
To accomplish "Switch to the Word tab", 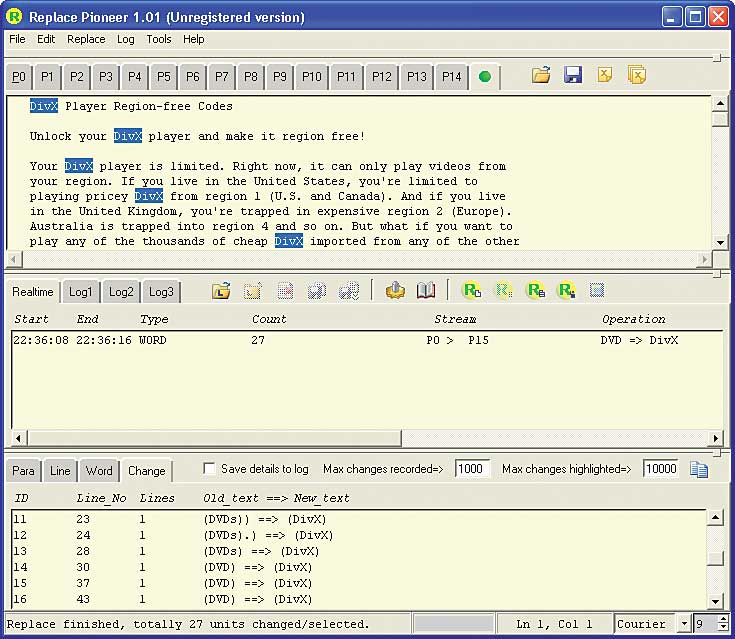I will pos(99,471).
